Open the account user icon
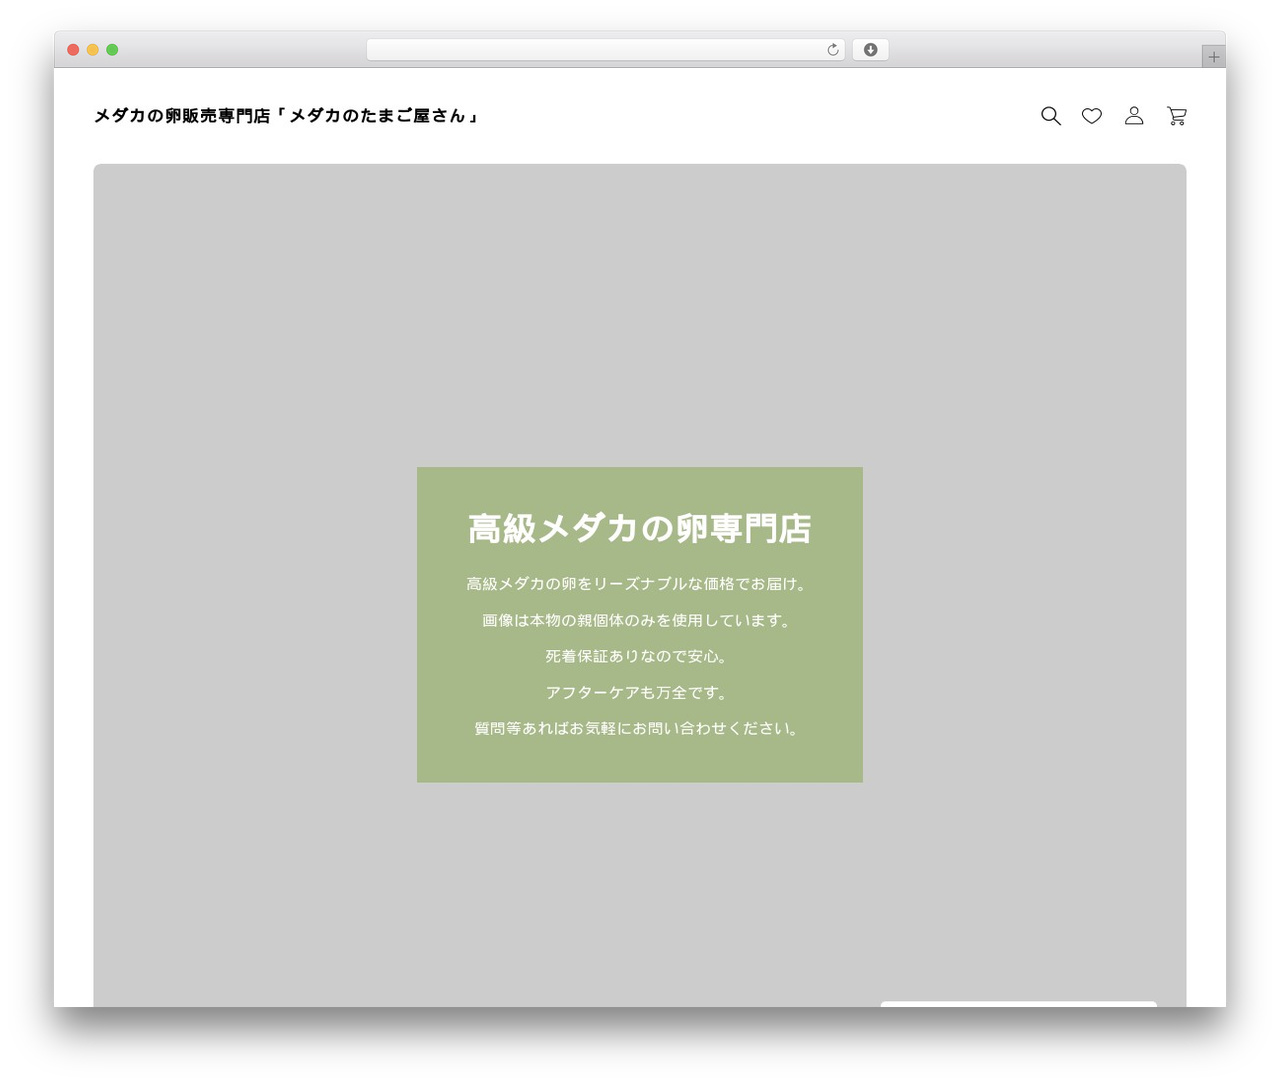1280x1084 pixels. pos(1134,116)
